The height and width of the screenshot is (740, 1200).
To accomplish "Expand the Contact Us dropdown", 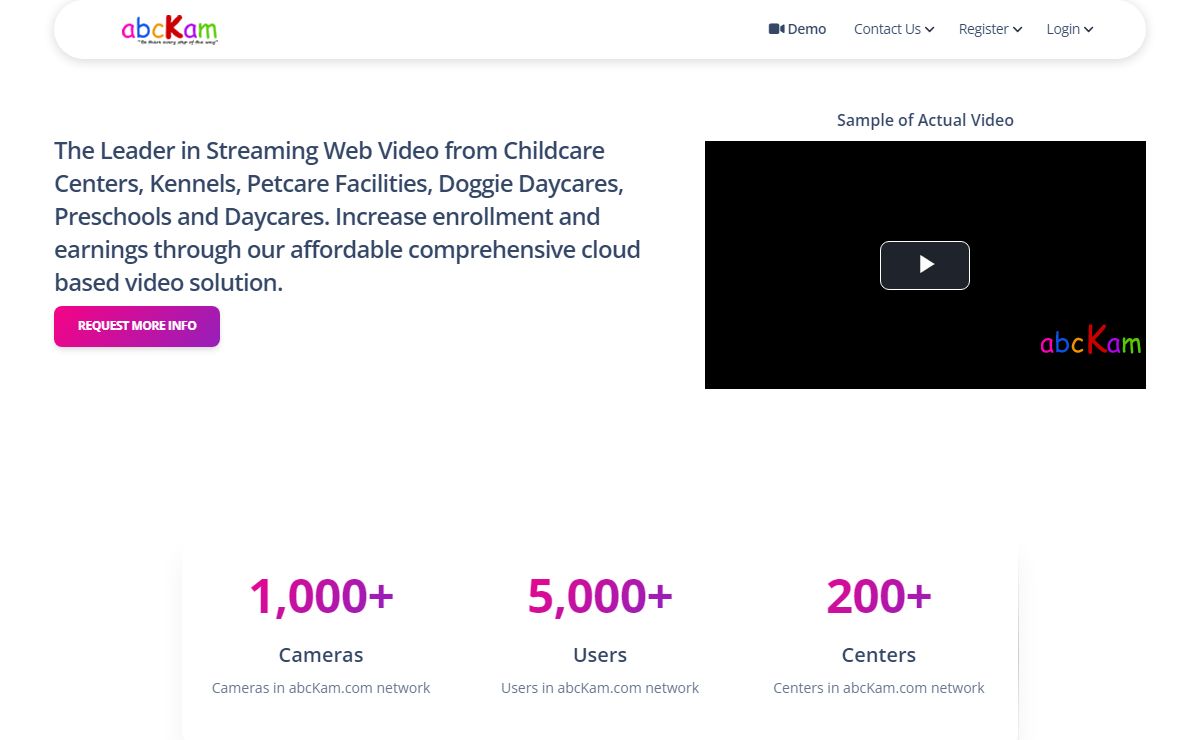I will pyautogui.click(x=894, y=29).
